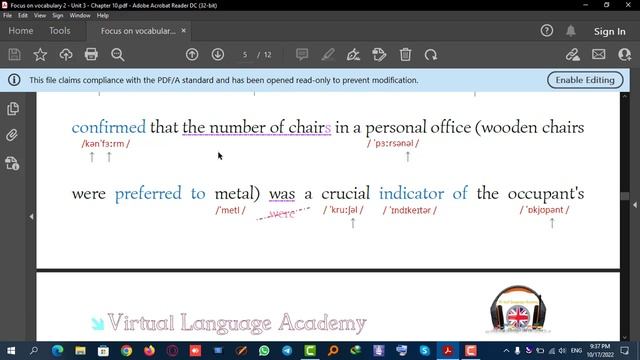640x360 pixels.
Task: Expand the left navigation pane arrow
Action: click(x=31, y=217)
